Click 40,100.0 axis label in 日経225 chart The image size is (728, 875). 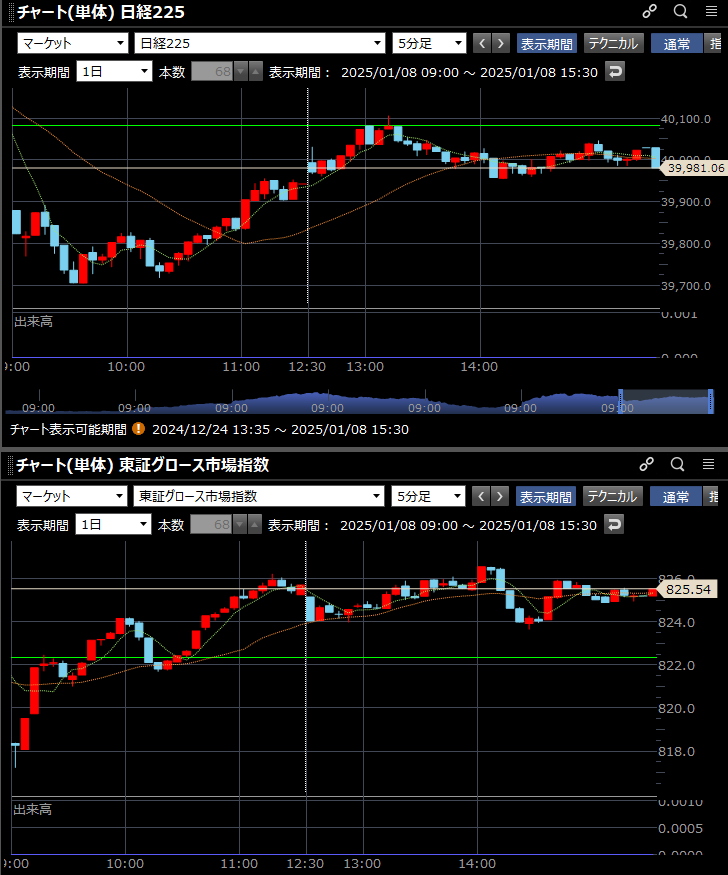pos(686,119)
